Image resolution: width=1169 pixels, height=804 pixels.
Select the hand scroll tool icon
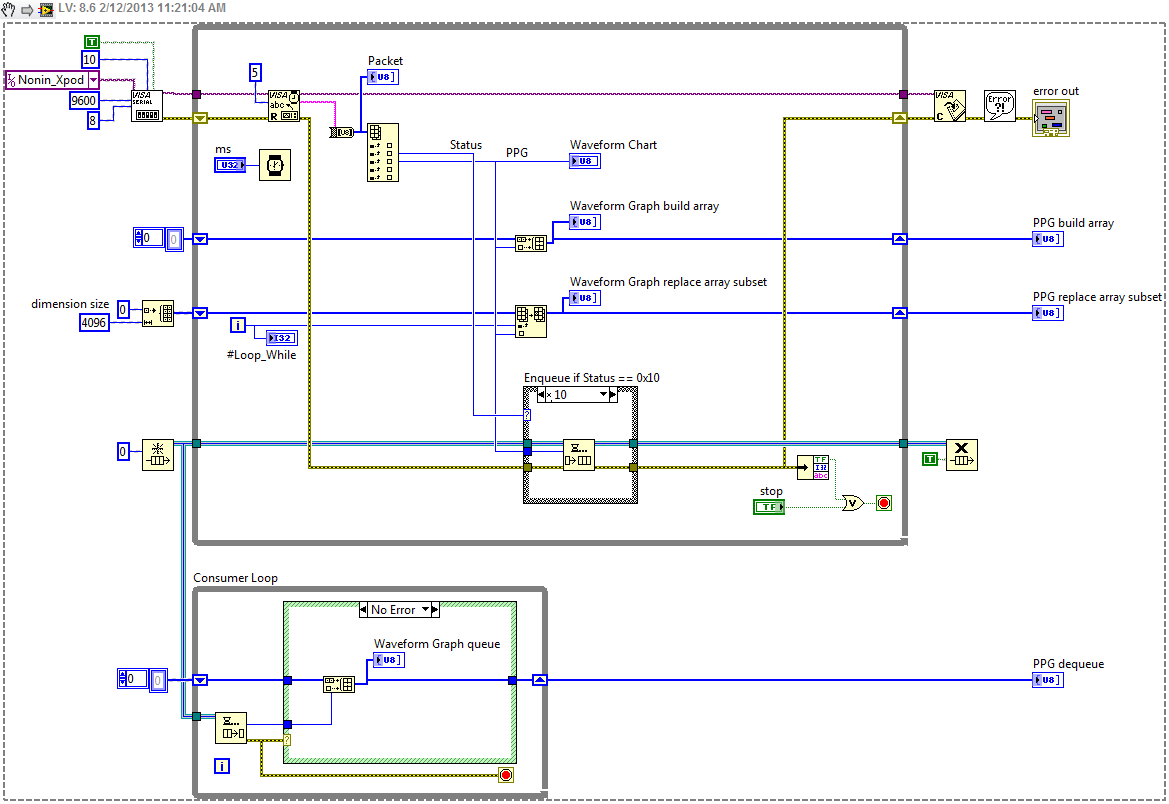pyautogui.click(x=9, y=10)
